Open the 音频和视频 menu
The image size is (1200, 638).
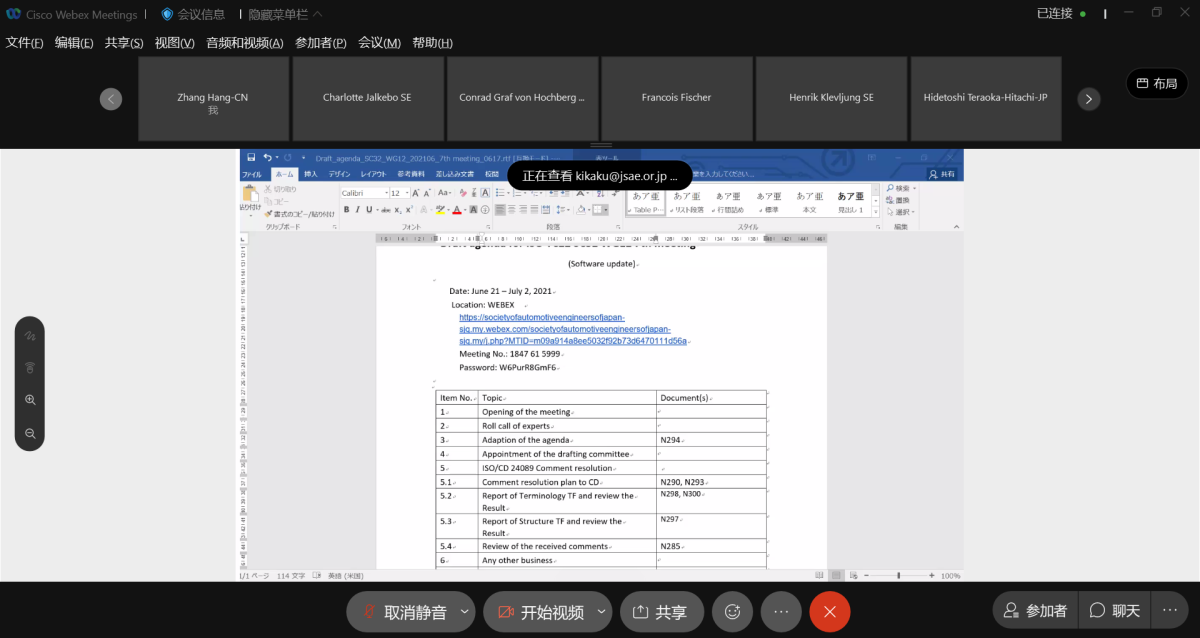[x=244, y=43]
